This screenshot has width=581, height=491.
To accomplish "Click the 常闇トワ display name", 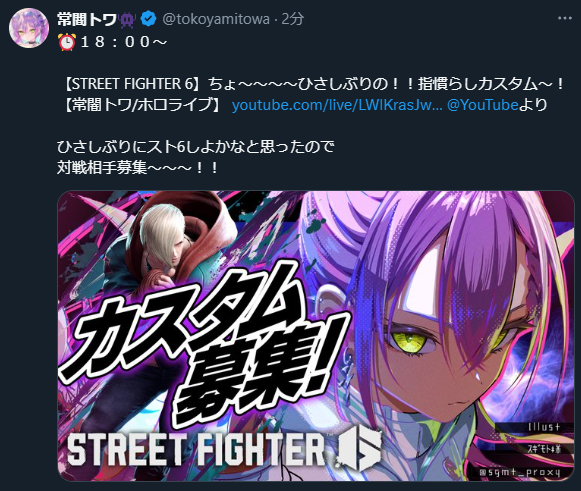I will click(x=87, y=19).
